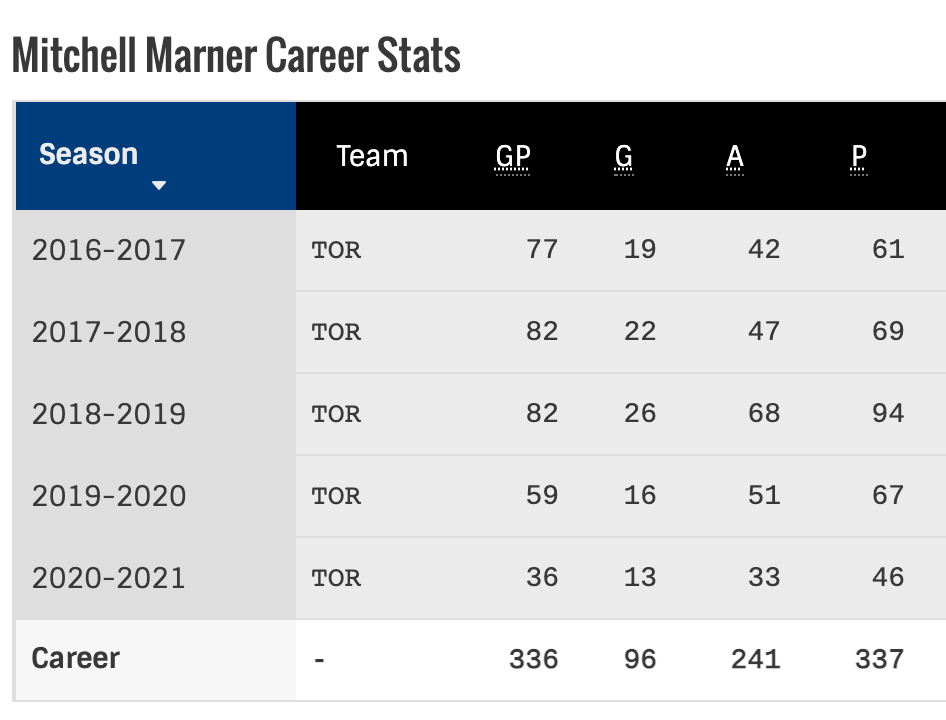This screenshot has height=720, width=946.
Task: Click the Team column header
Action: tap(372, 157)
